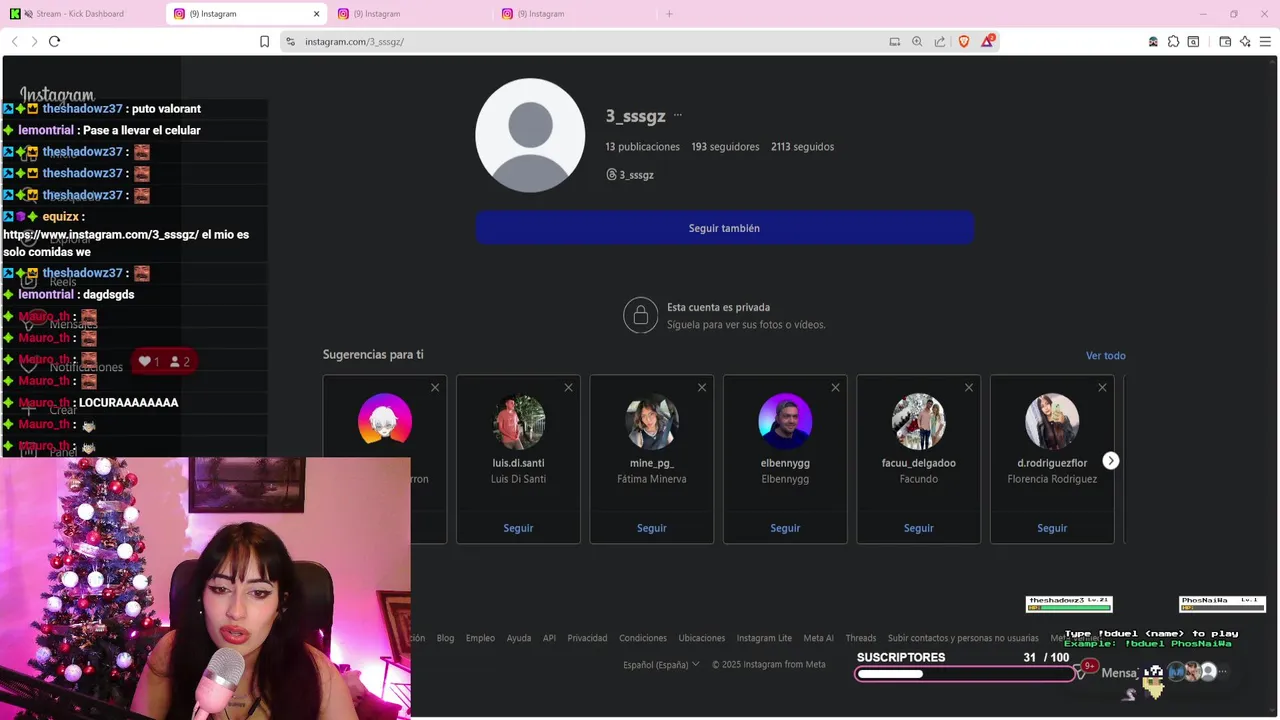Open the Empleo footer link
1280x720 pixels.
tap(480, 638)
